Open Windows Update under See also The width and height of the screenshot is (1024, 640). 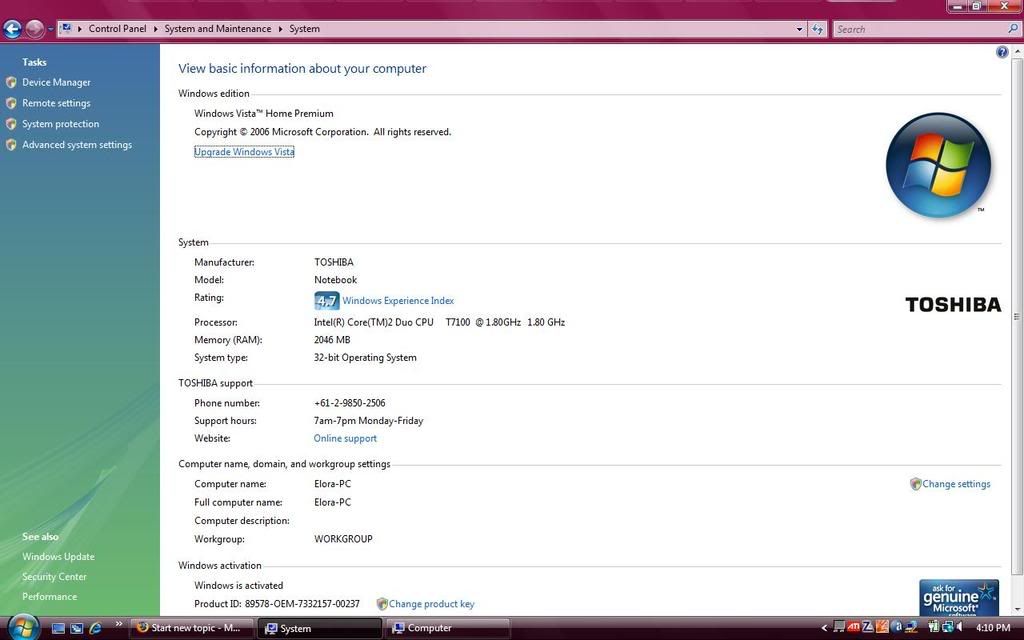(x=58, y=556)
